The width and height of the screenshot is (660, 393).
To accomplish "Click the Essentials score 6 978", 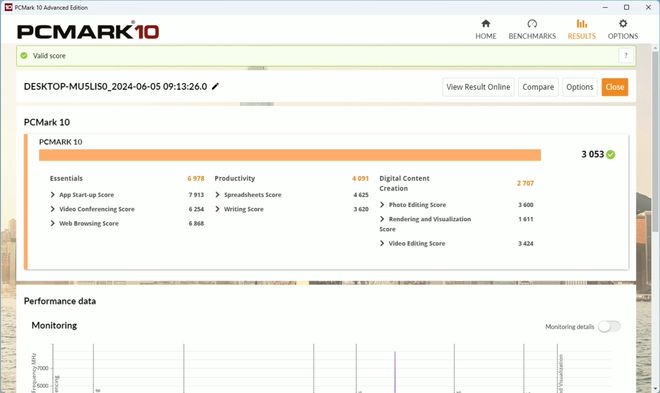I will tap(196, 178).
